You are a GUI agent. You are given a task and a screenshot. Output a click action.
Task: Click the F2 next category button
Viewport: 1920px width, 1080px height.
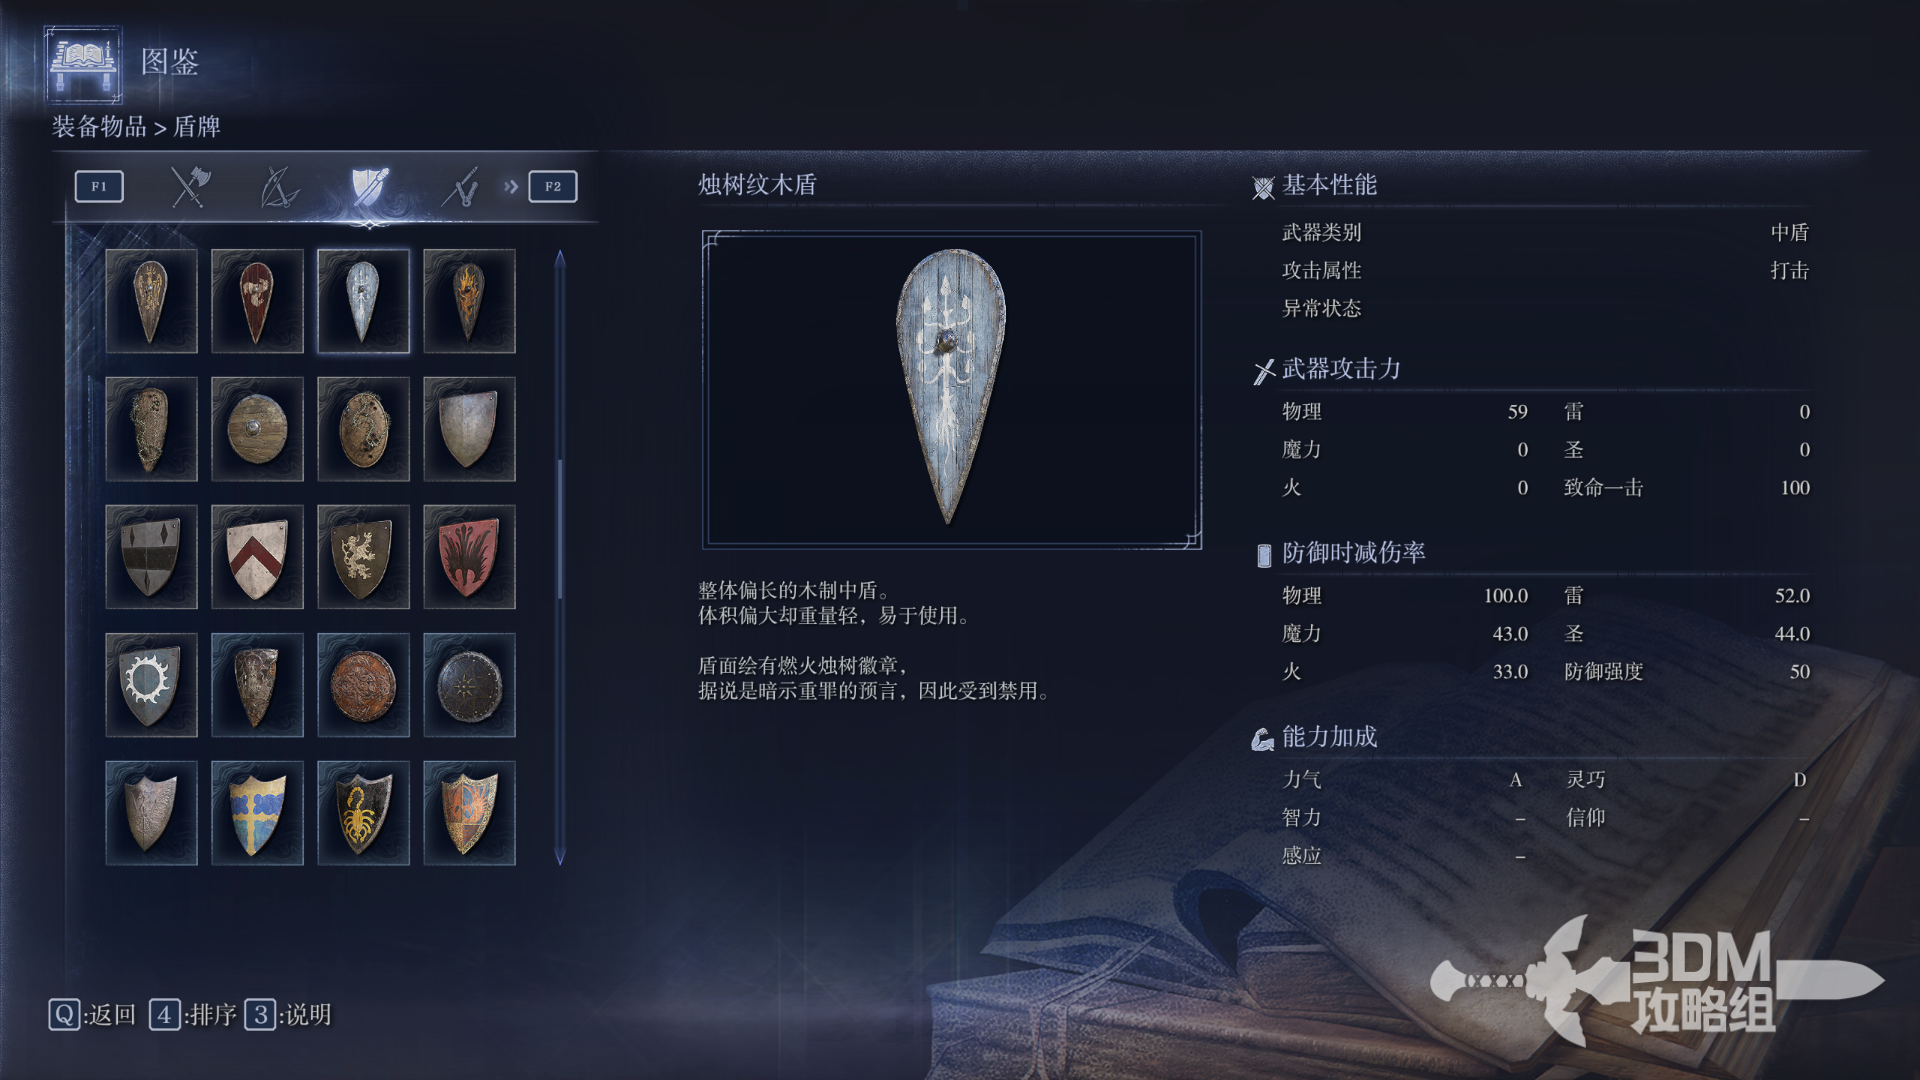tap(553, 186)
